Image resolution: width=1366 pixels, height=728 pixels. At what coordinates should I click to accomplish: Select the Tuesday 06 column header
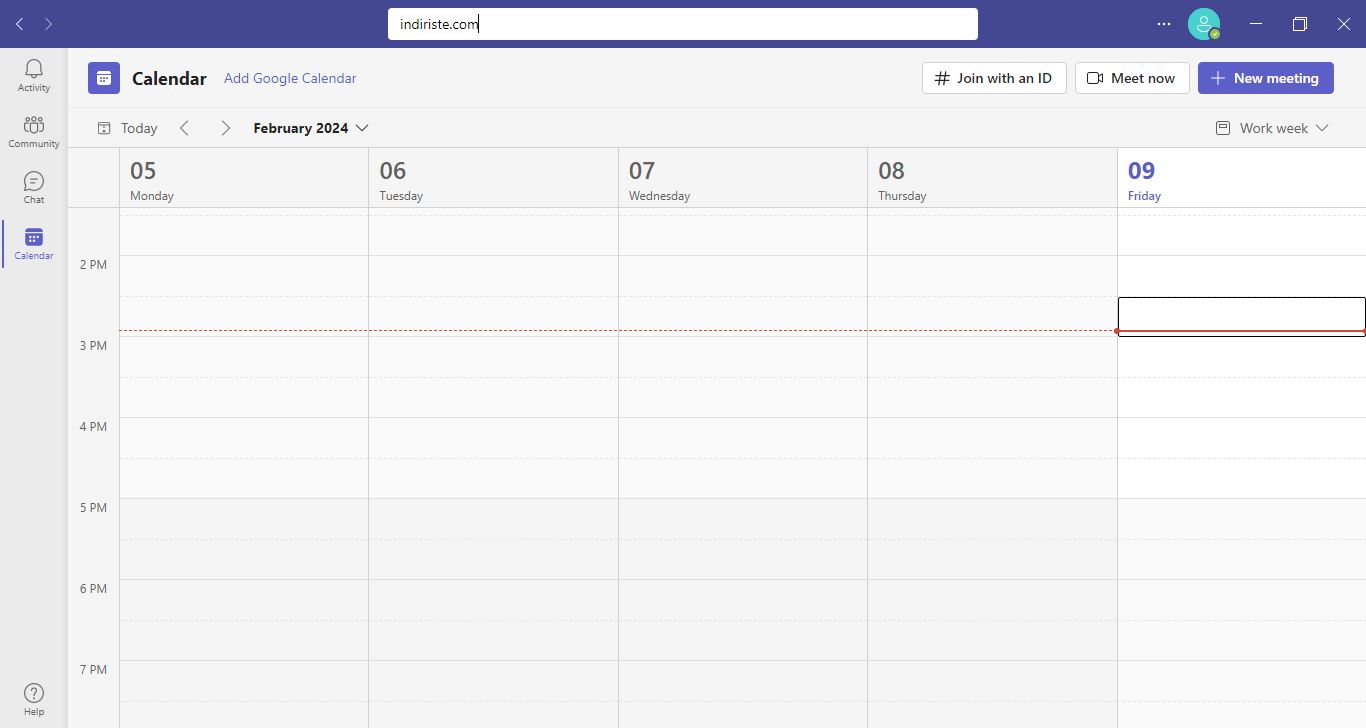click(493, 179)
